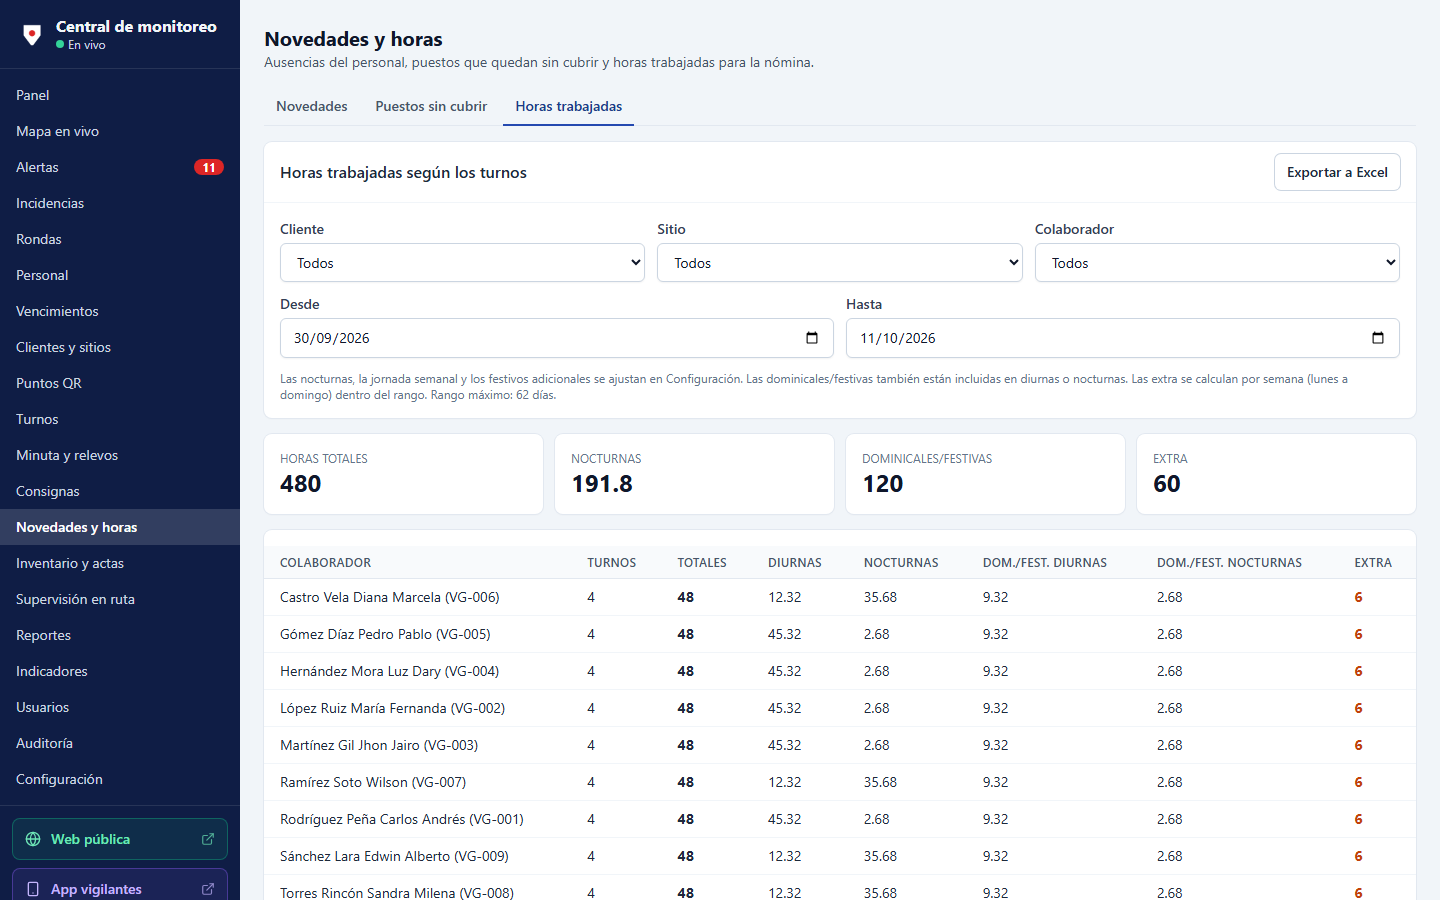Open Puntos QR in the sidebar

(120, 383)
